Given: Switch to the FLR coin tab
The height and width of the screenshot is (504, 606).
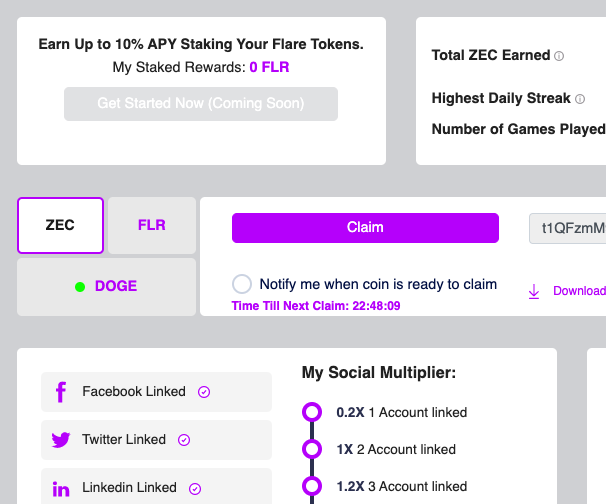Looking at the screenshot, I should (x=152, y=225).
